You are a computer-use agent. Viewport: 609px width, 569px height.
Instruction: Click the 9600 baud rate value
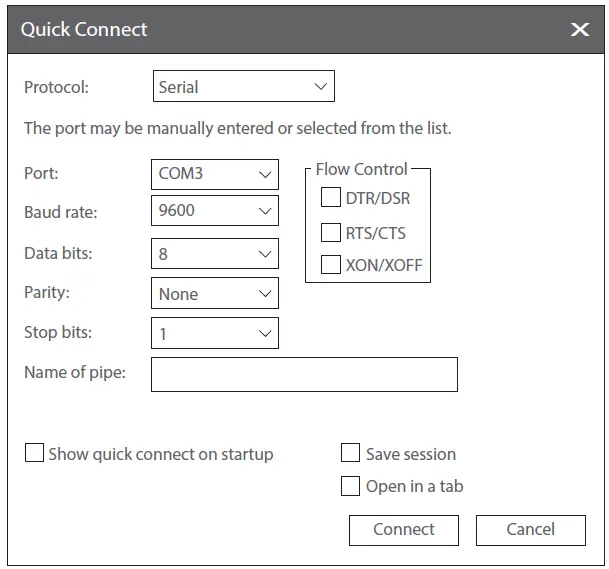tap(177, 211)
